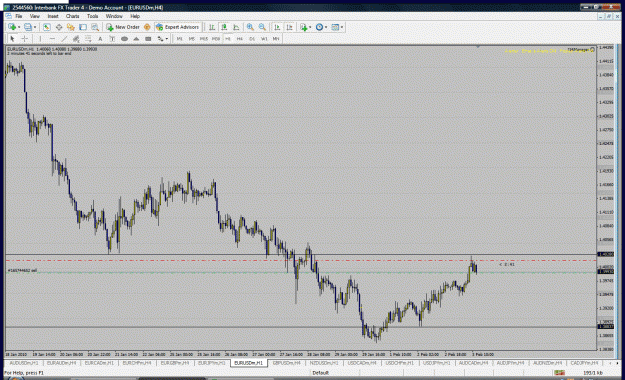Switch chart to Bar Chart mode
Viewport: 625px width, 380px height.
pos(212,27)
